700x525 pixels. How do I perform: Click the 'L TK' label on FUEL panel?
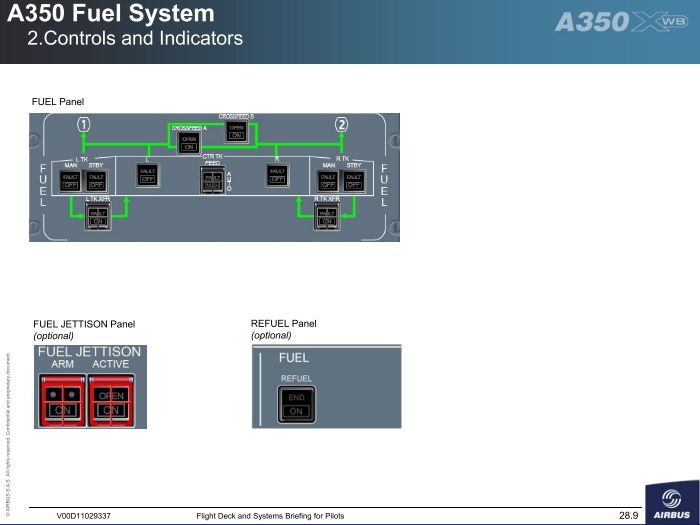pos(82,159)
